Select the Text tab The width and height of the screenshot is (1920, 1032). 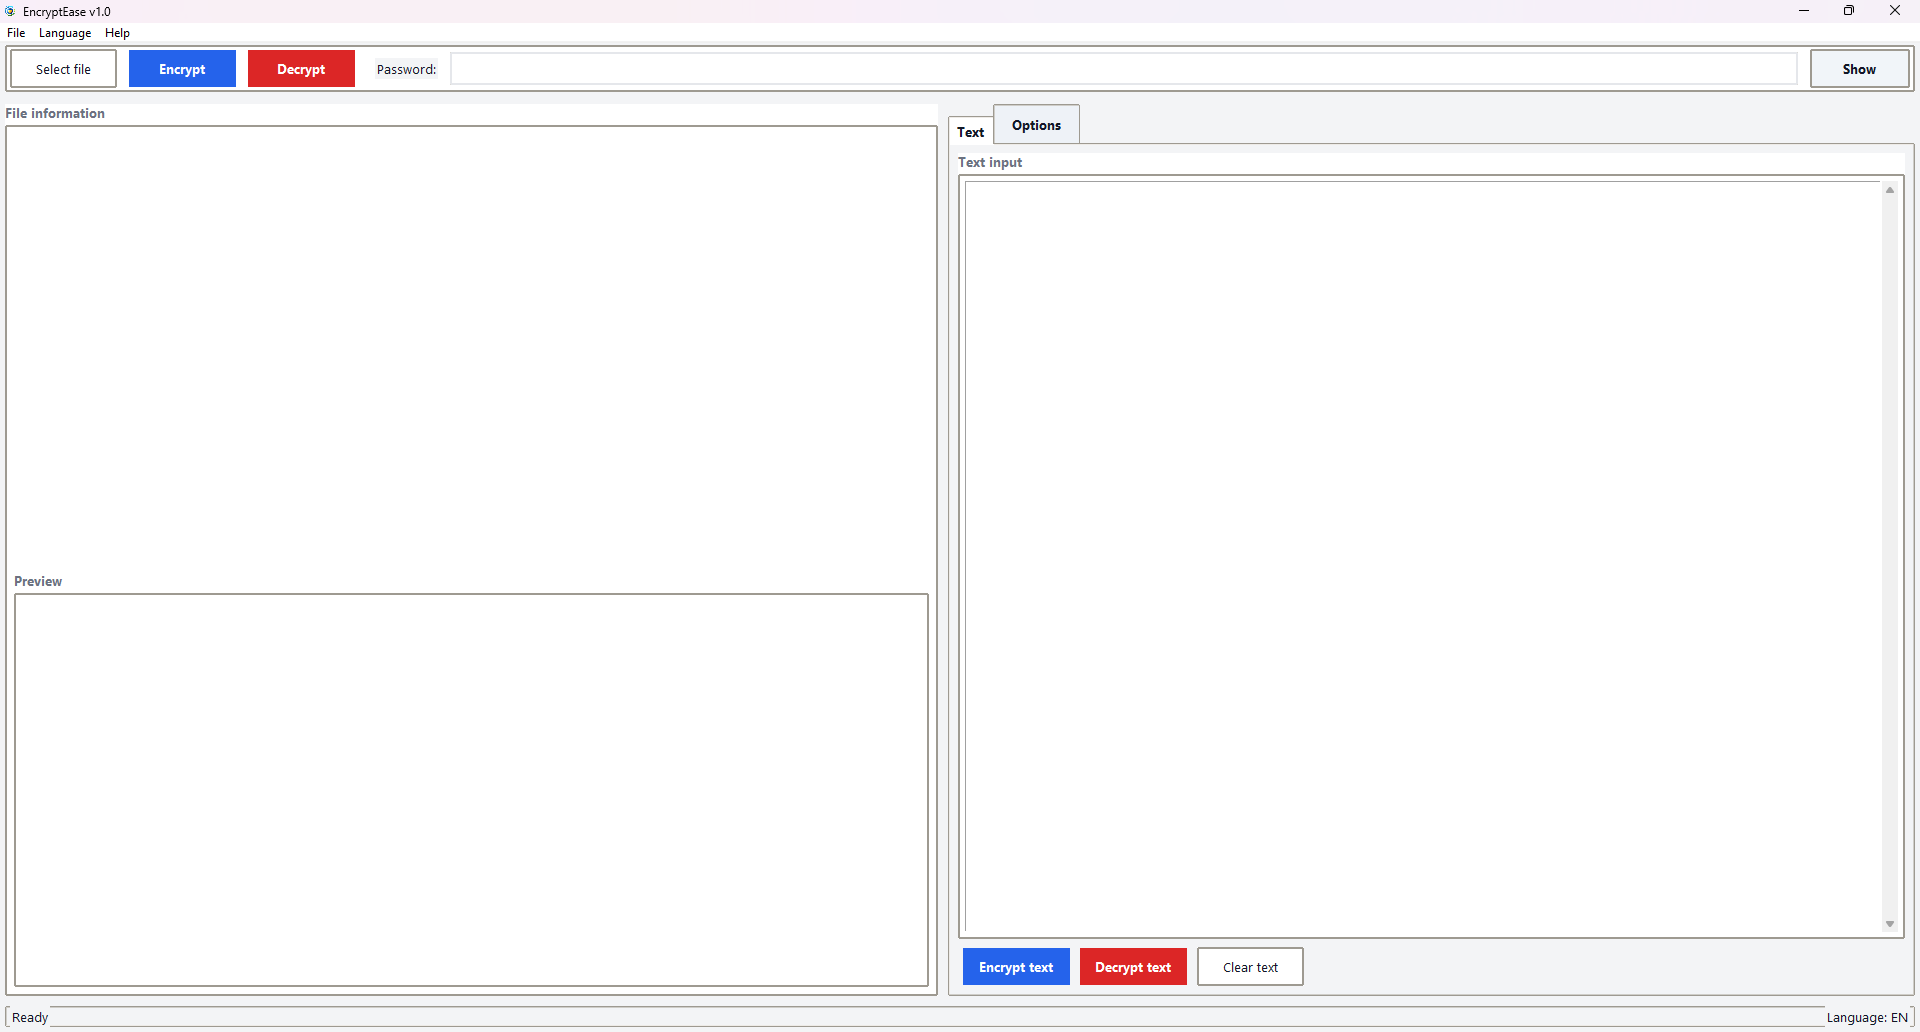[970, 131]
